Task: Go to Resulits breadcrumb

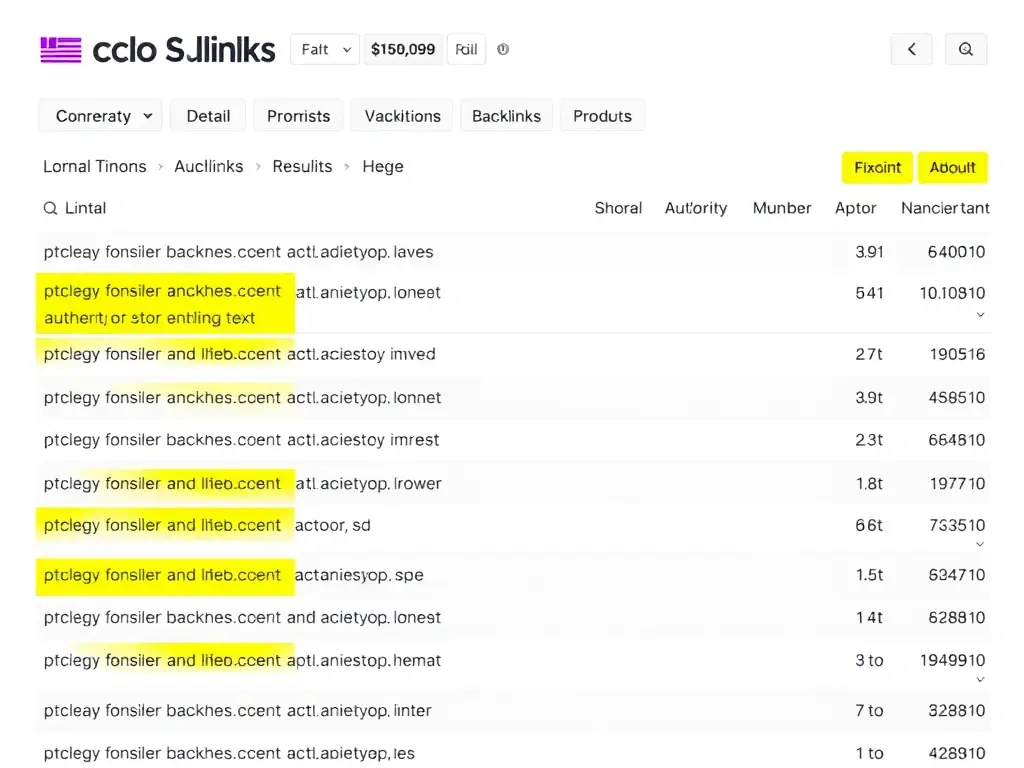Action: pos(302,167)
